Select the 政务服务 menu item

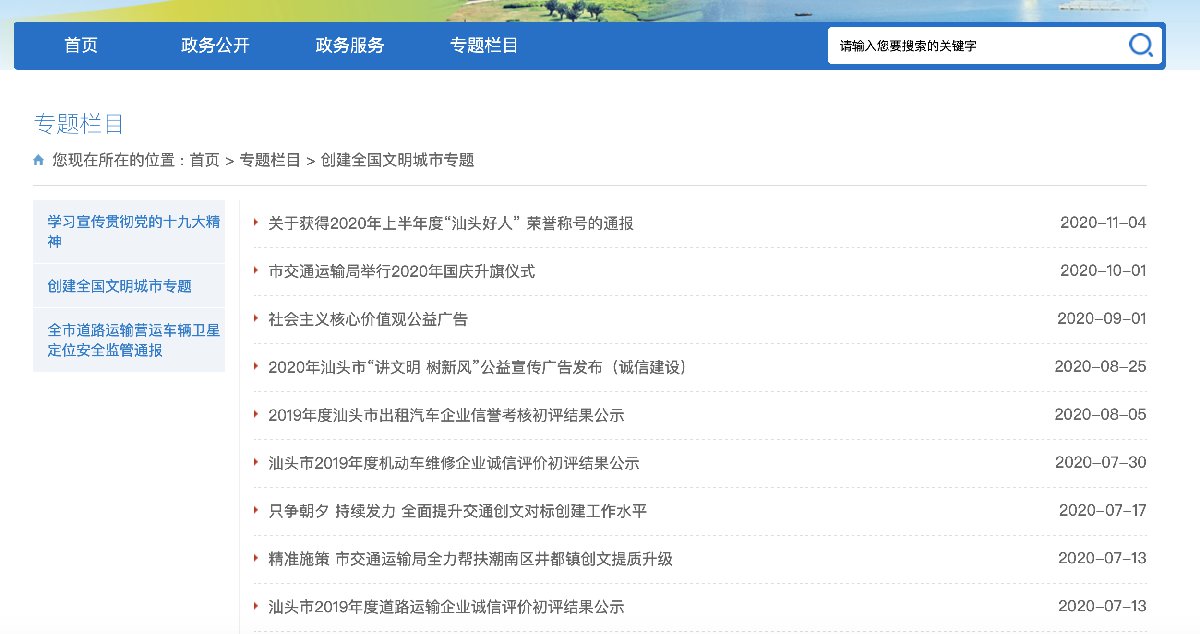[350, 46]
